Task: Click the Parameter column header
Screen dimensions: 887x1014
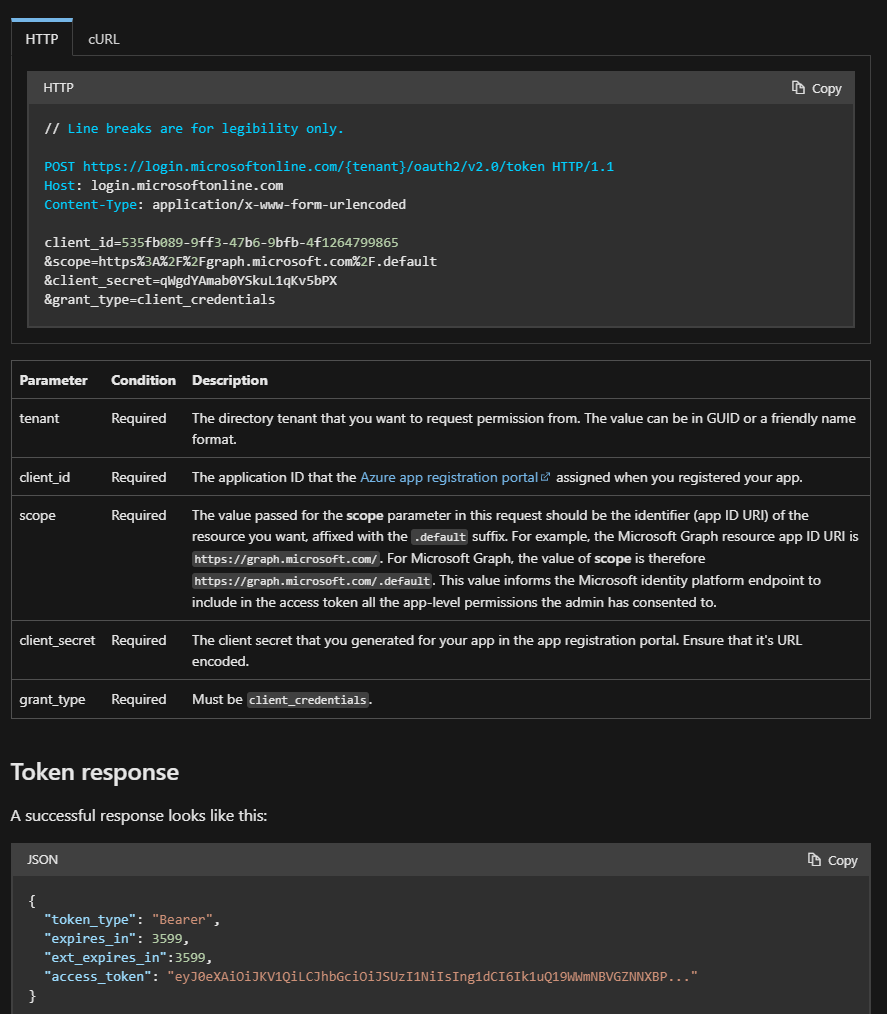Action: 54,380
